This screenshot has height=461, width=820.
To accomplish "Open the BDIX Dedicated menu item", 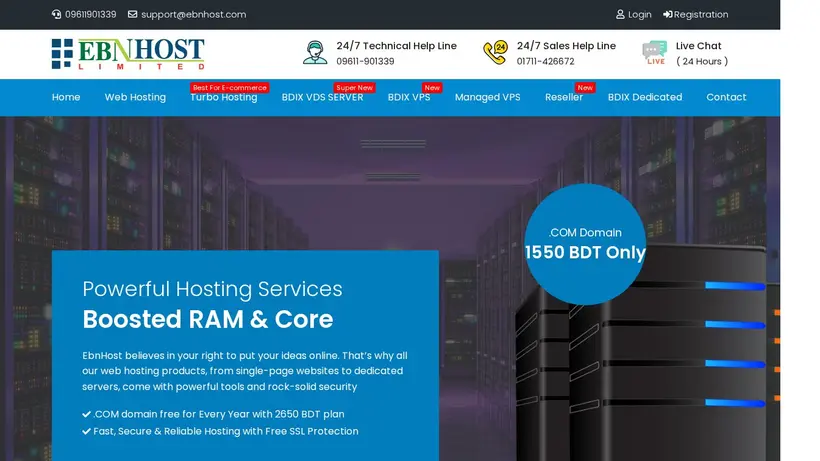I will (645, 97).
